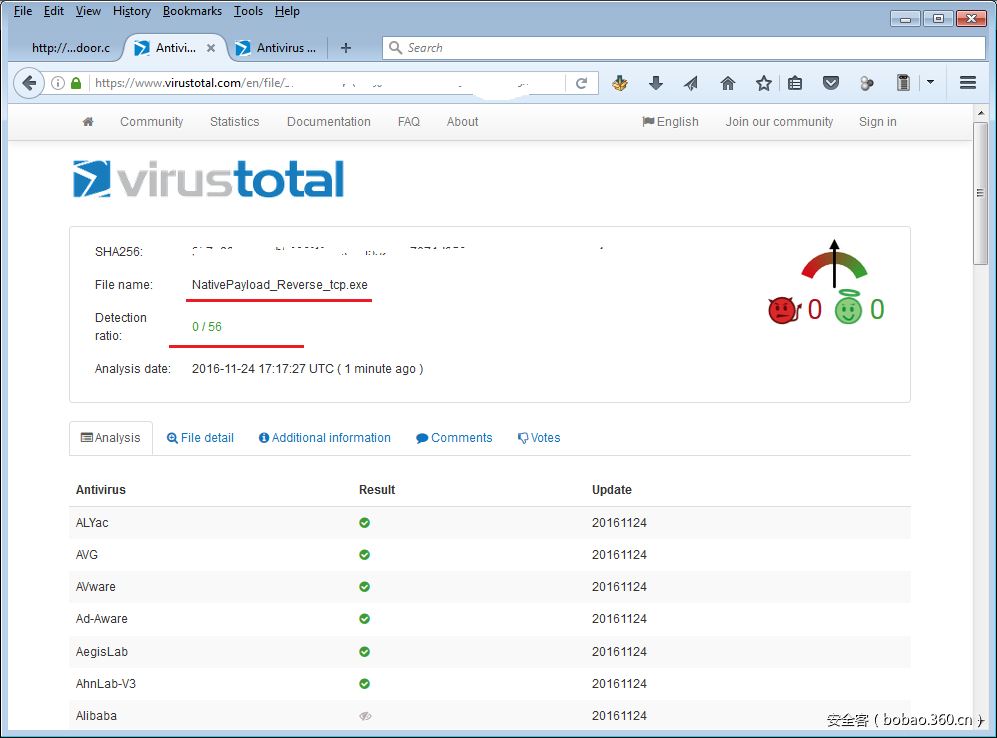The image size is (997, 738).
Task: Expand the dropdown arrow beside the toolbar extension icon
Action: tap(930, 83)
